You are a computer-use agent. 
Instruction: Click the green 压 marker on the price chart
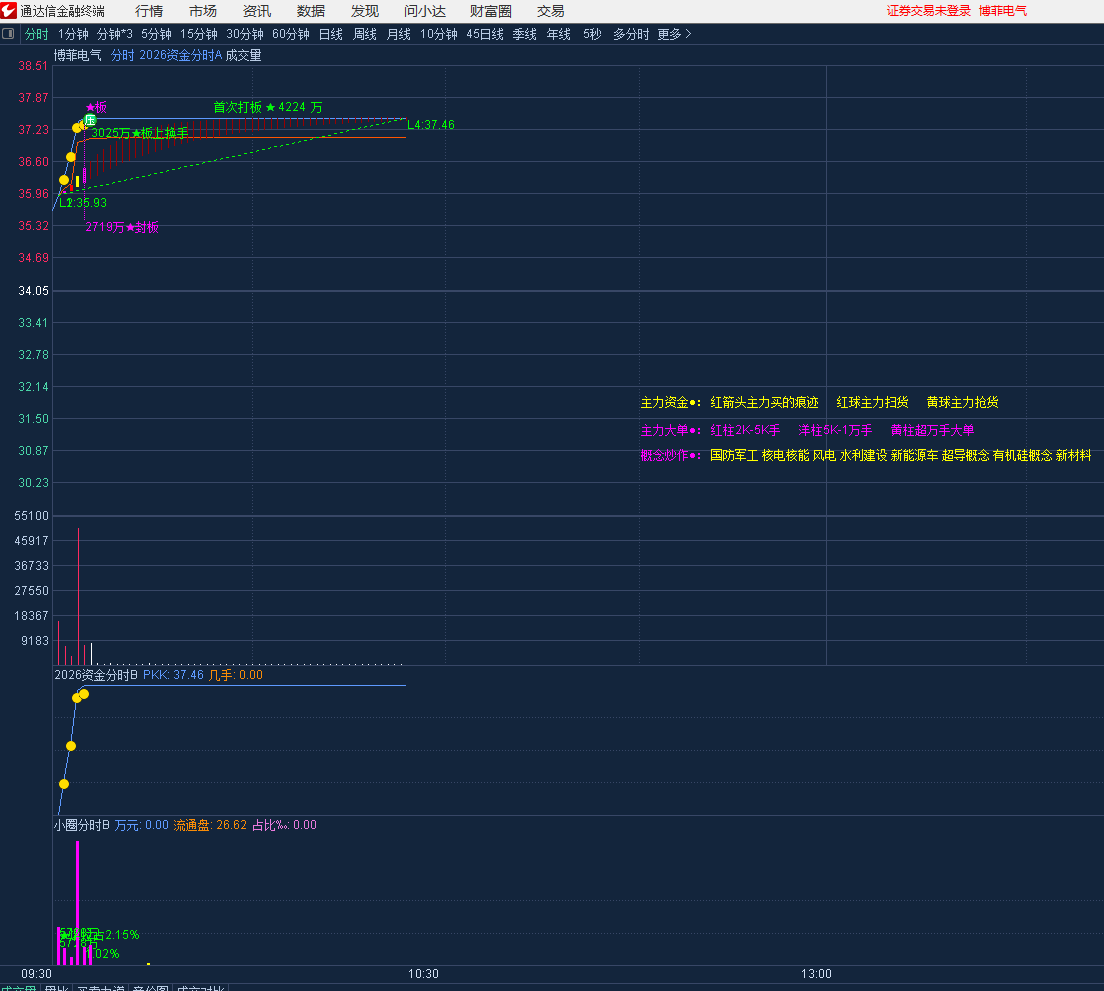click(x=89, y=120)
